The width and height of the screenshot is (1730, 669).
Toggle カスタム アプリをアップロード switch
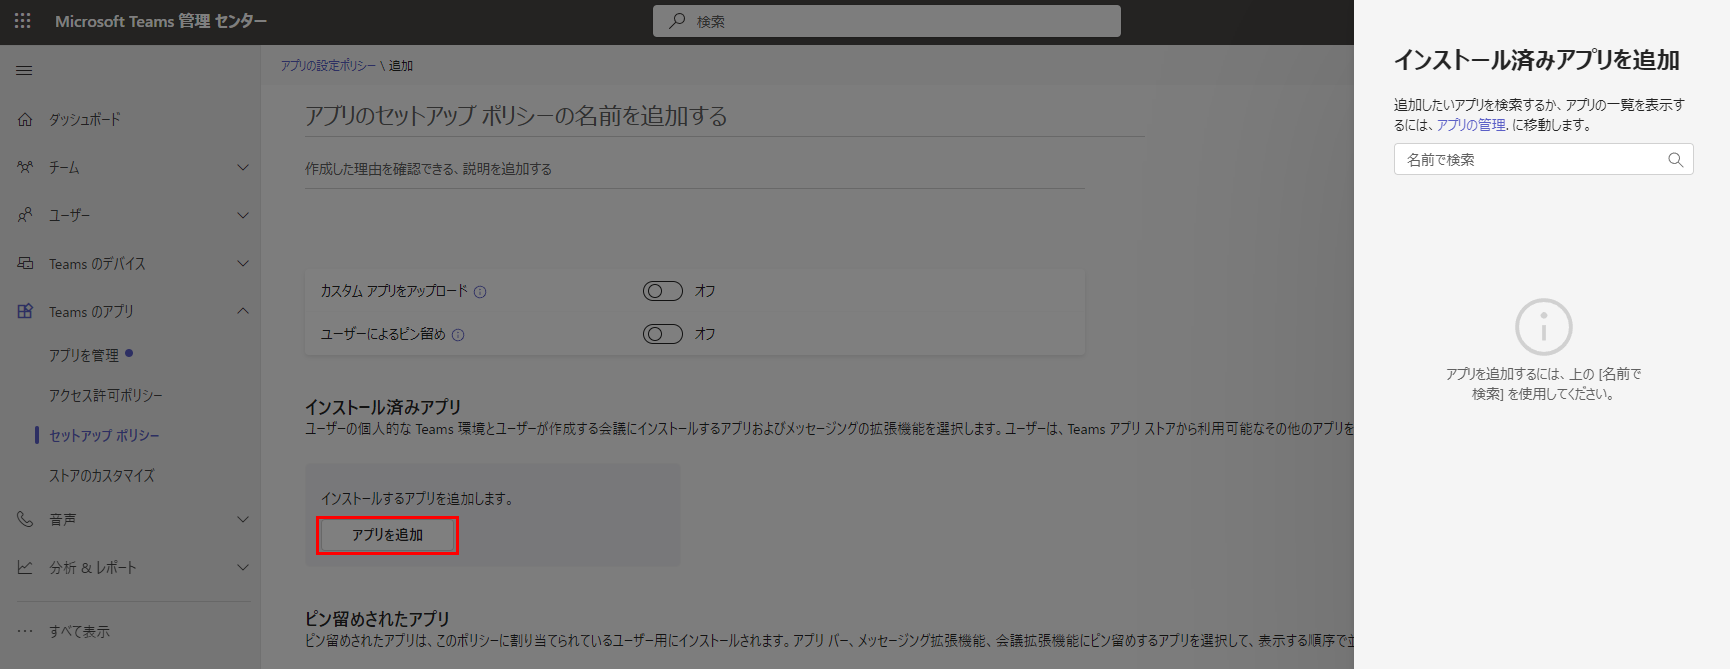coord(663,291)
